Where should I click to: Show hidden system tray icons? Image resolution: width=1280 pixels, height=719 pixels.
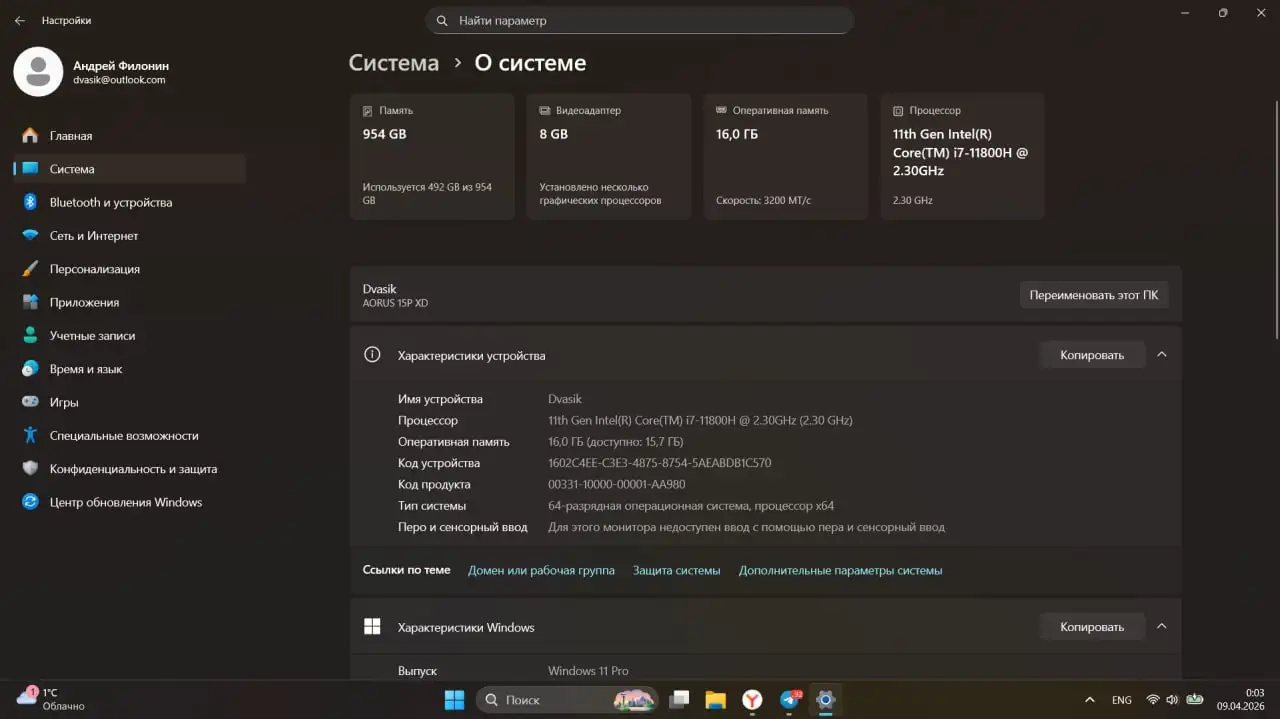point(1089,700)
